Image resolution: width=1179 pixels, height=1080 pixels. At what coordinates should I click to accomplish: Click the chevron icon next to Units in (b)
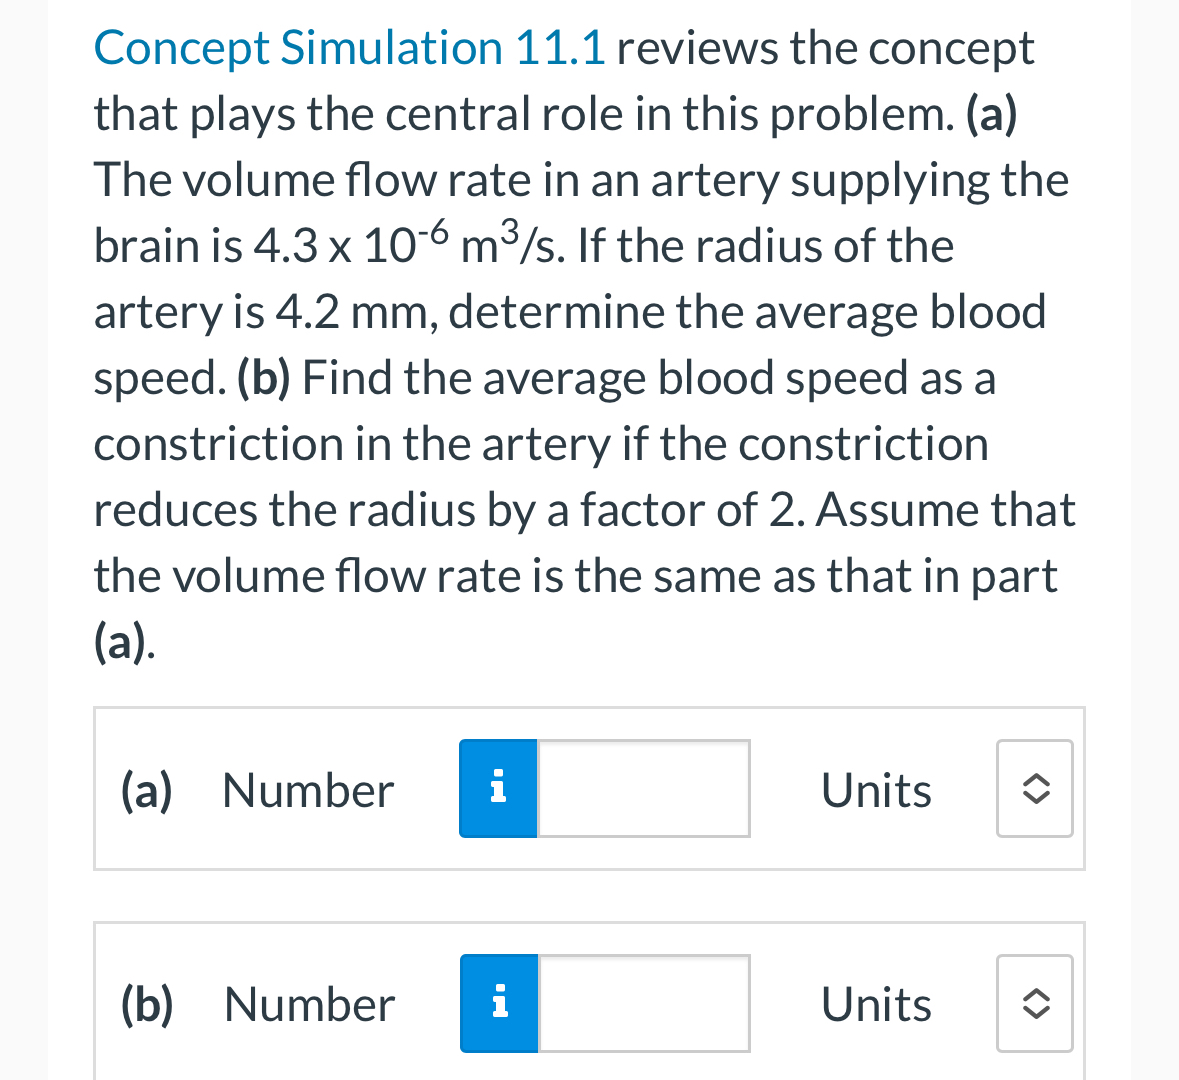(1034, 1003)
